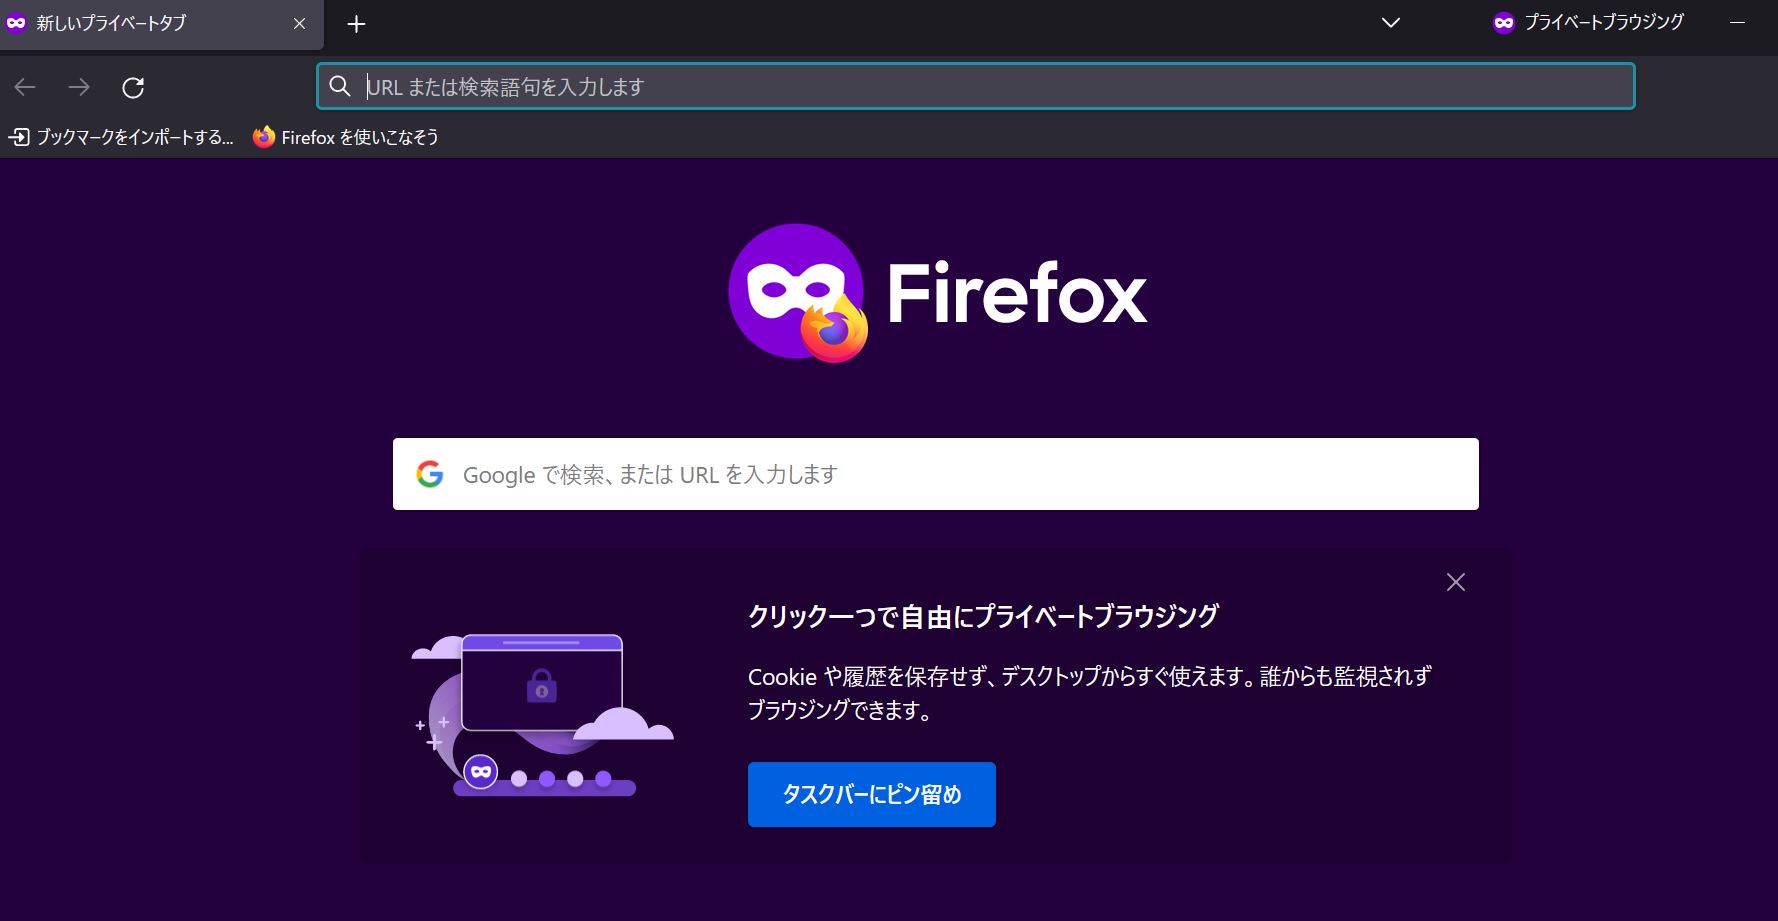Click the Google search box on the page
This screenshot has width=1778, height=921.
936,474
